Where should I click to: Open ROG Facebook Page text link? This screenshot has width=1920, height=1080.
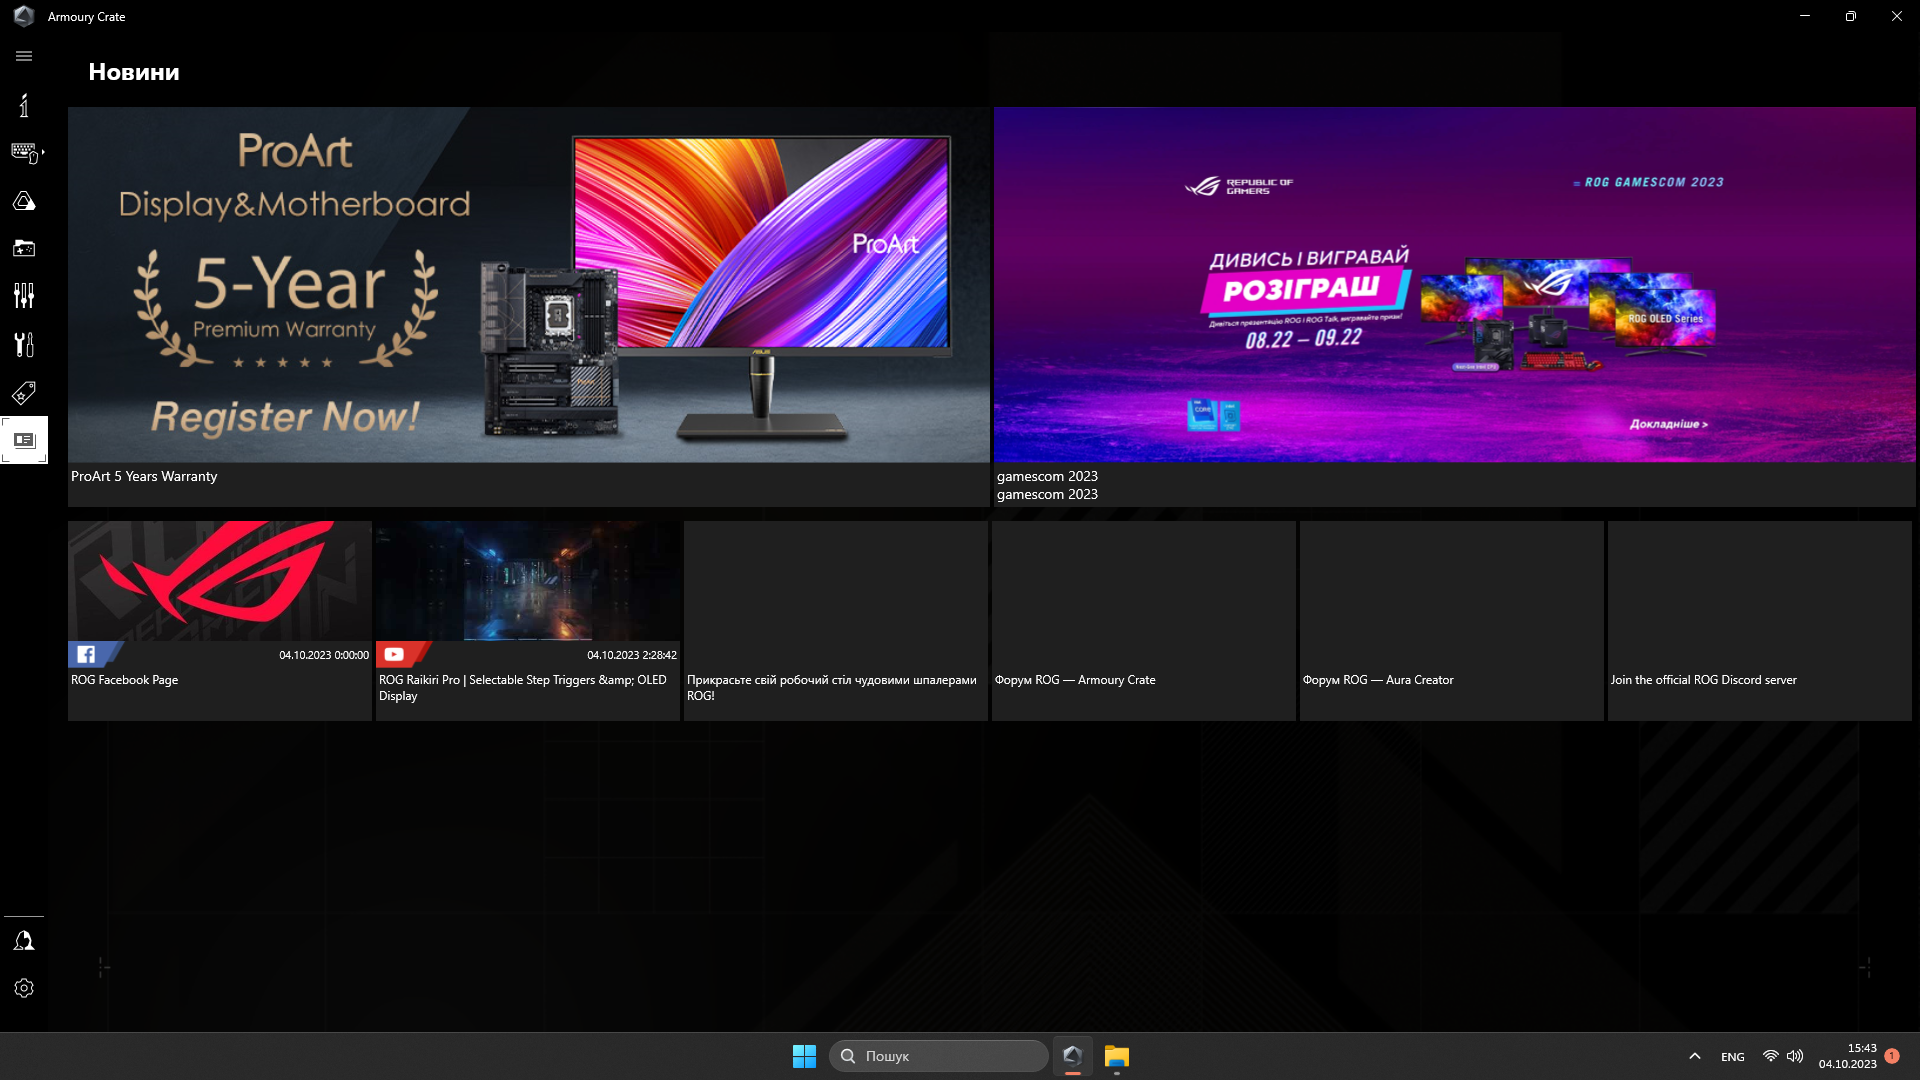pyautogui.click(x=124, y=680)
